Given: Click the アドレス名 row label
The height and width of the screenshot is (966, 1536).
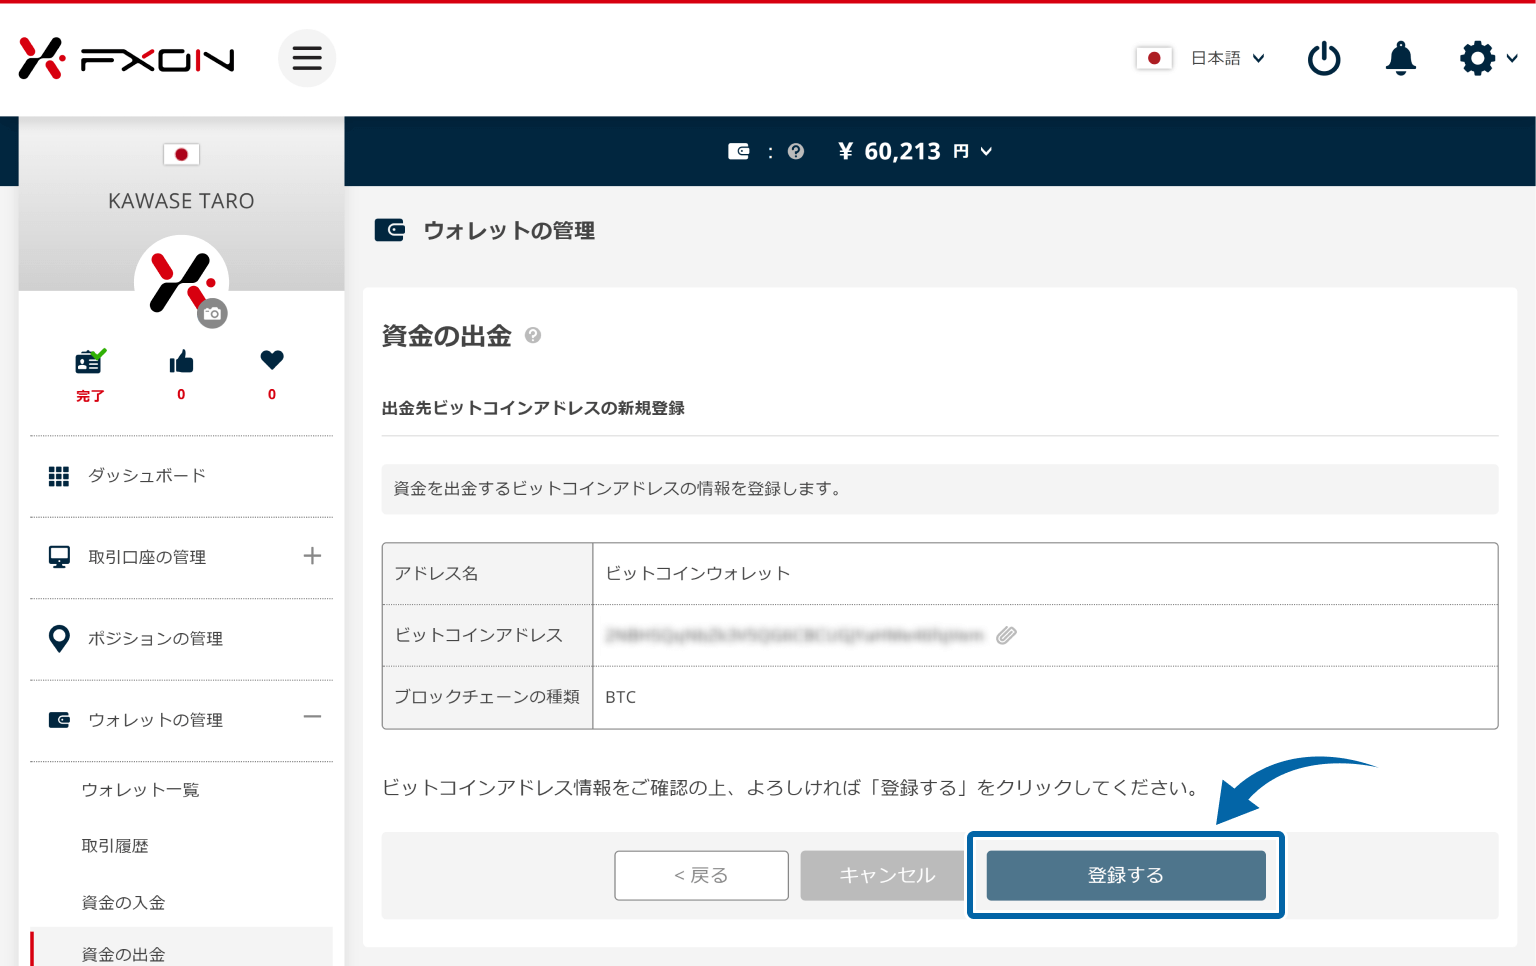Looking at the screenshot, I should pyautogui.click(x=436, y=573).
